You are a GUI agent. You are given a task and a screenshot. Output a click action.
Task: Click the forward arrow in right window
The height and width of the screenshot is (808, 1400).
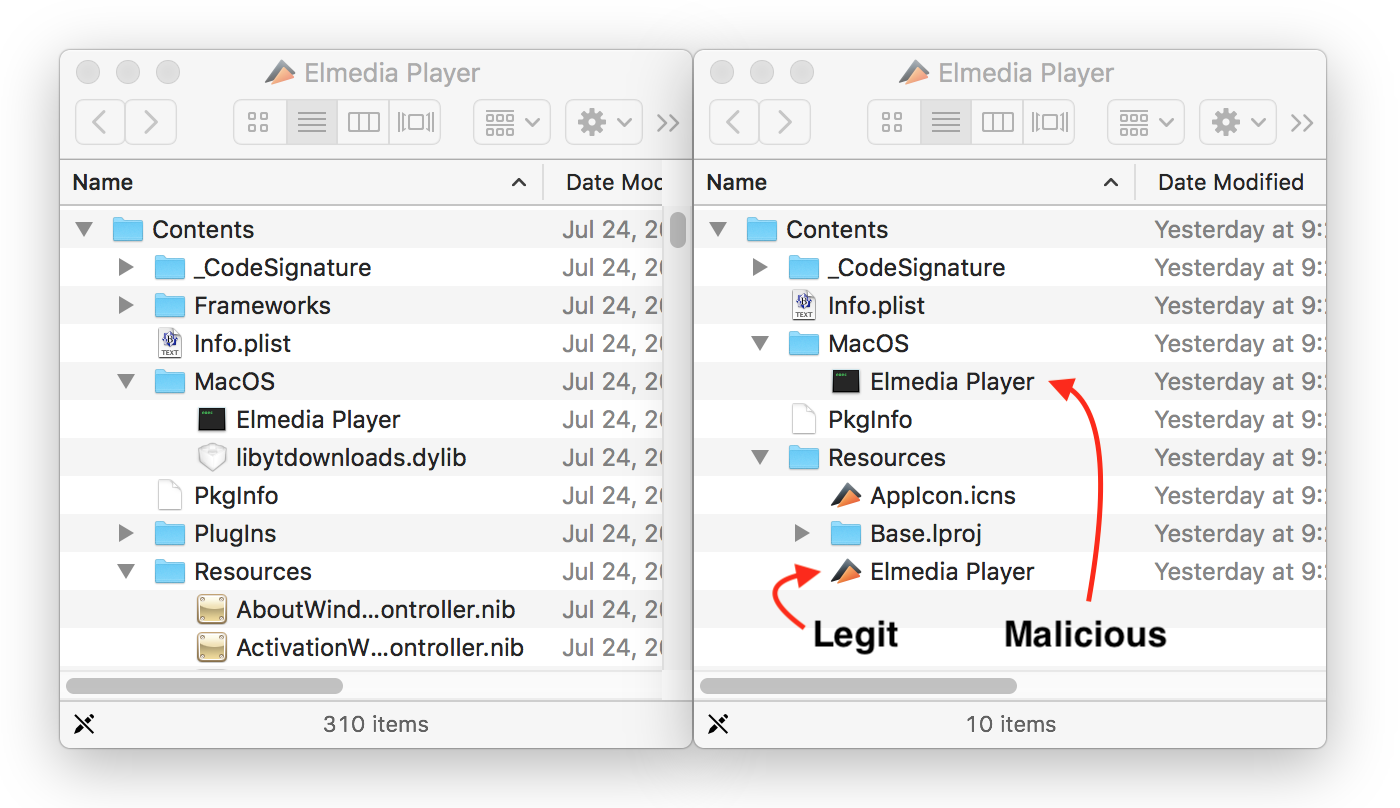click(x=785, y=122)
